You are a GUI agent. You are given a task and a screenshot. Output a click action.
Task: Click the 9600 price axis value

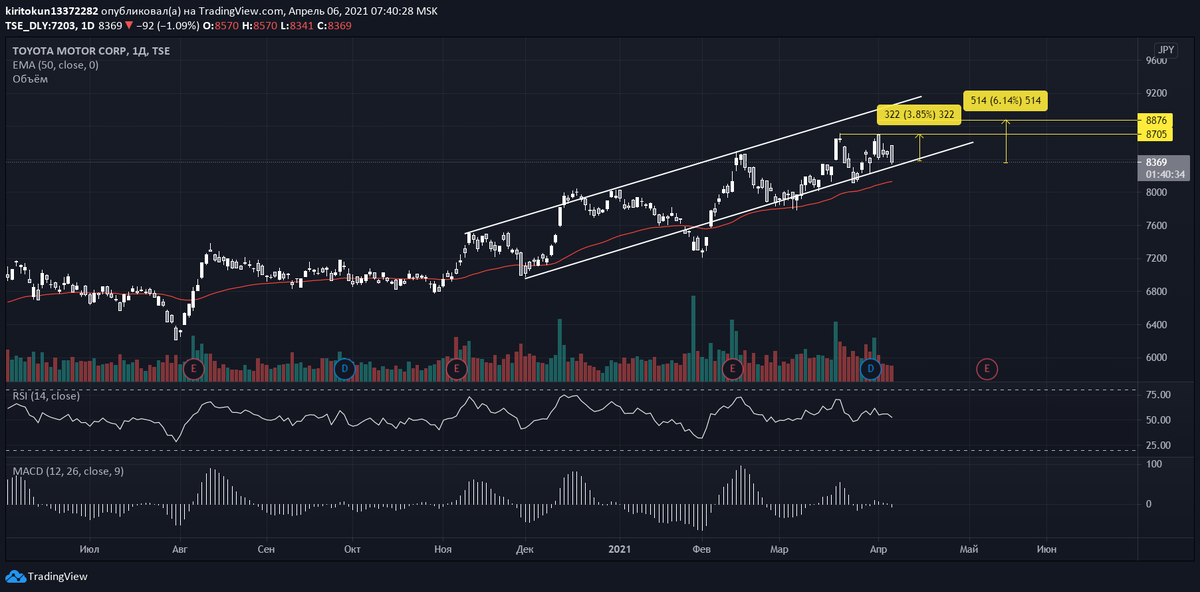point(1156,61)
